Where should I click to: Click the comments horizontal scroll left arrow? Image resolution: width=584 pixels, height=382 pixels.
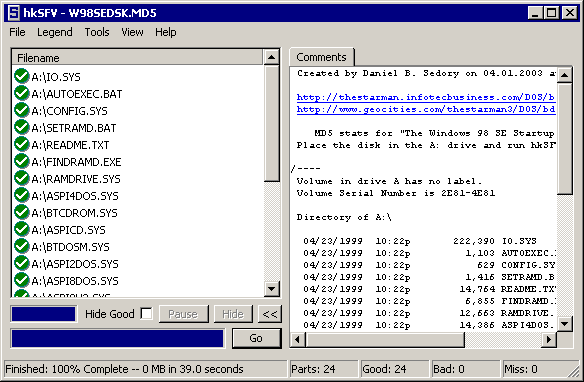click(298, 340)
